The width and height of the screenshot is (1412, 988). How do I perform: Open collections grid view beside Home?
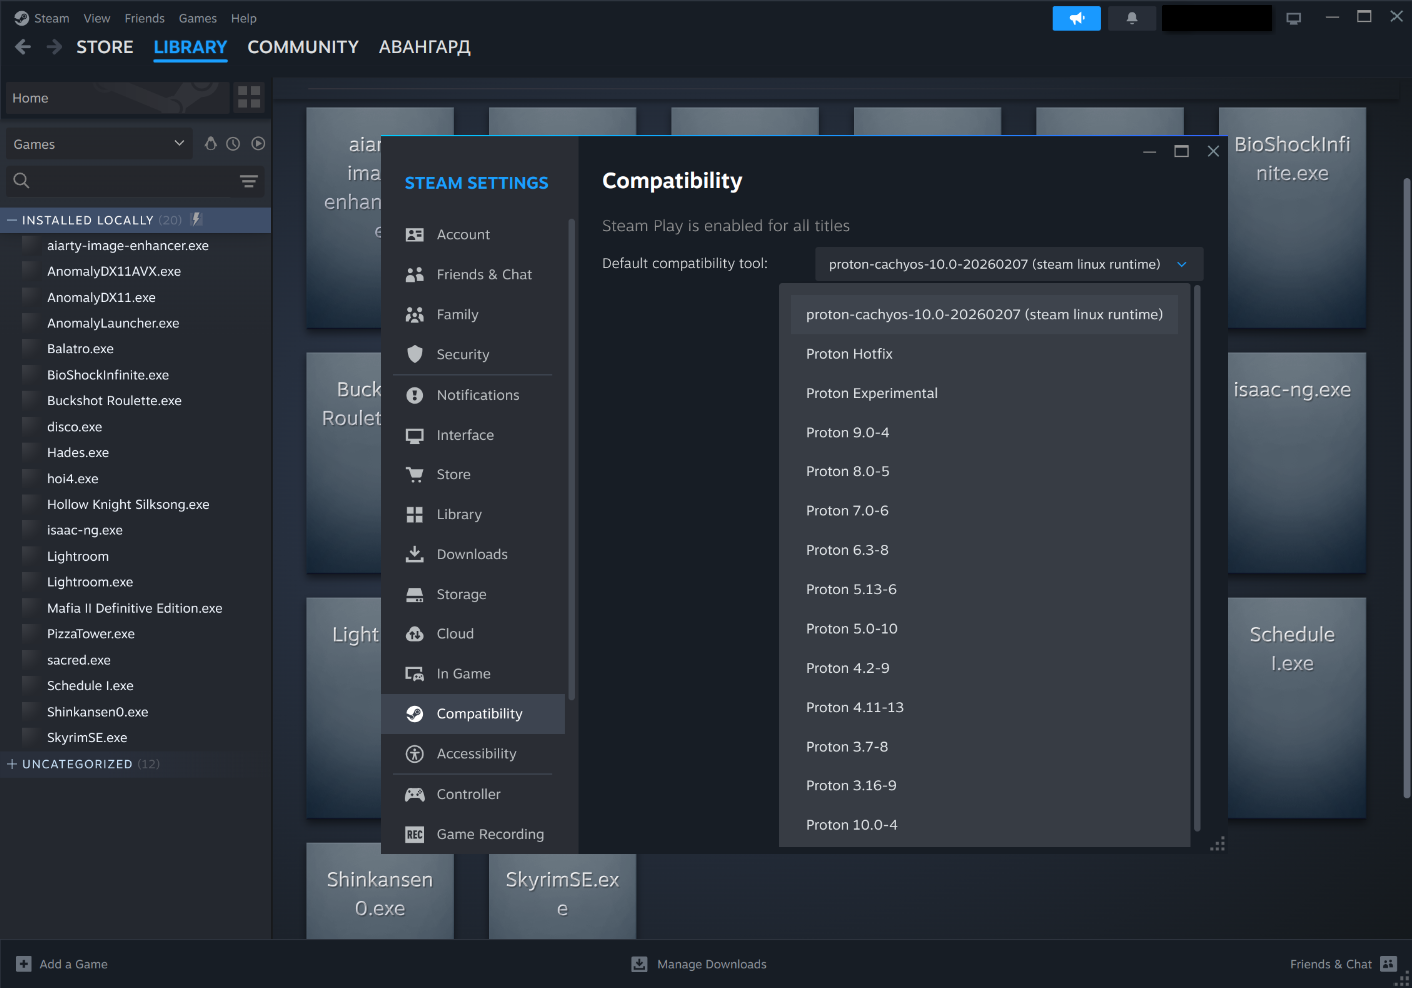249,97
